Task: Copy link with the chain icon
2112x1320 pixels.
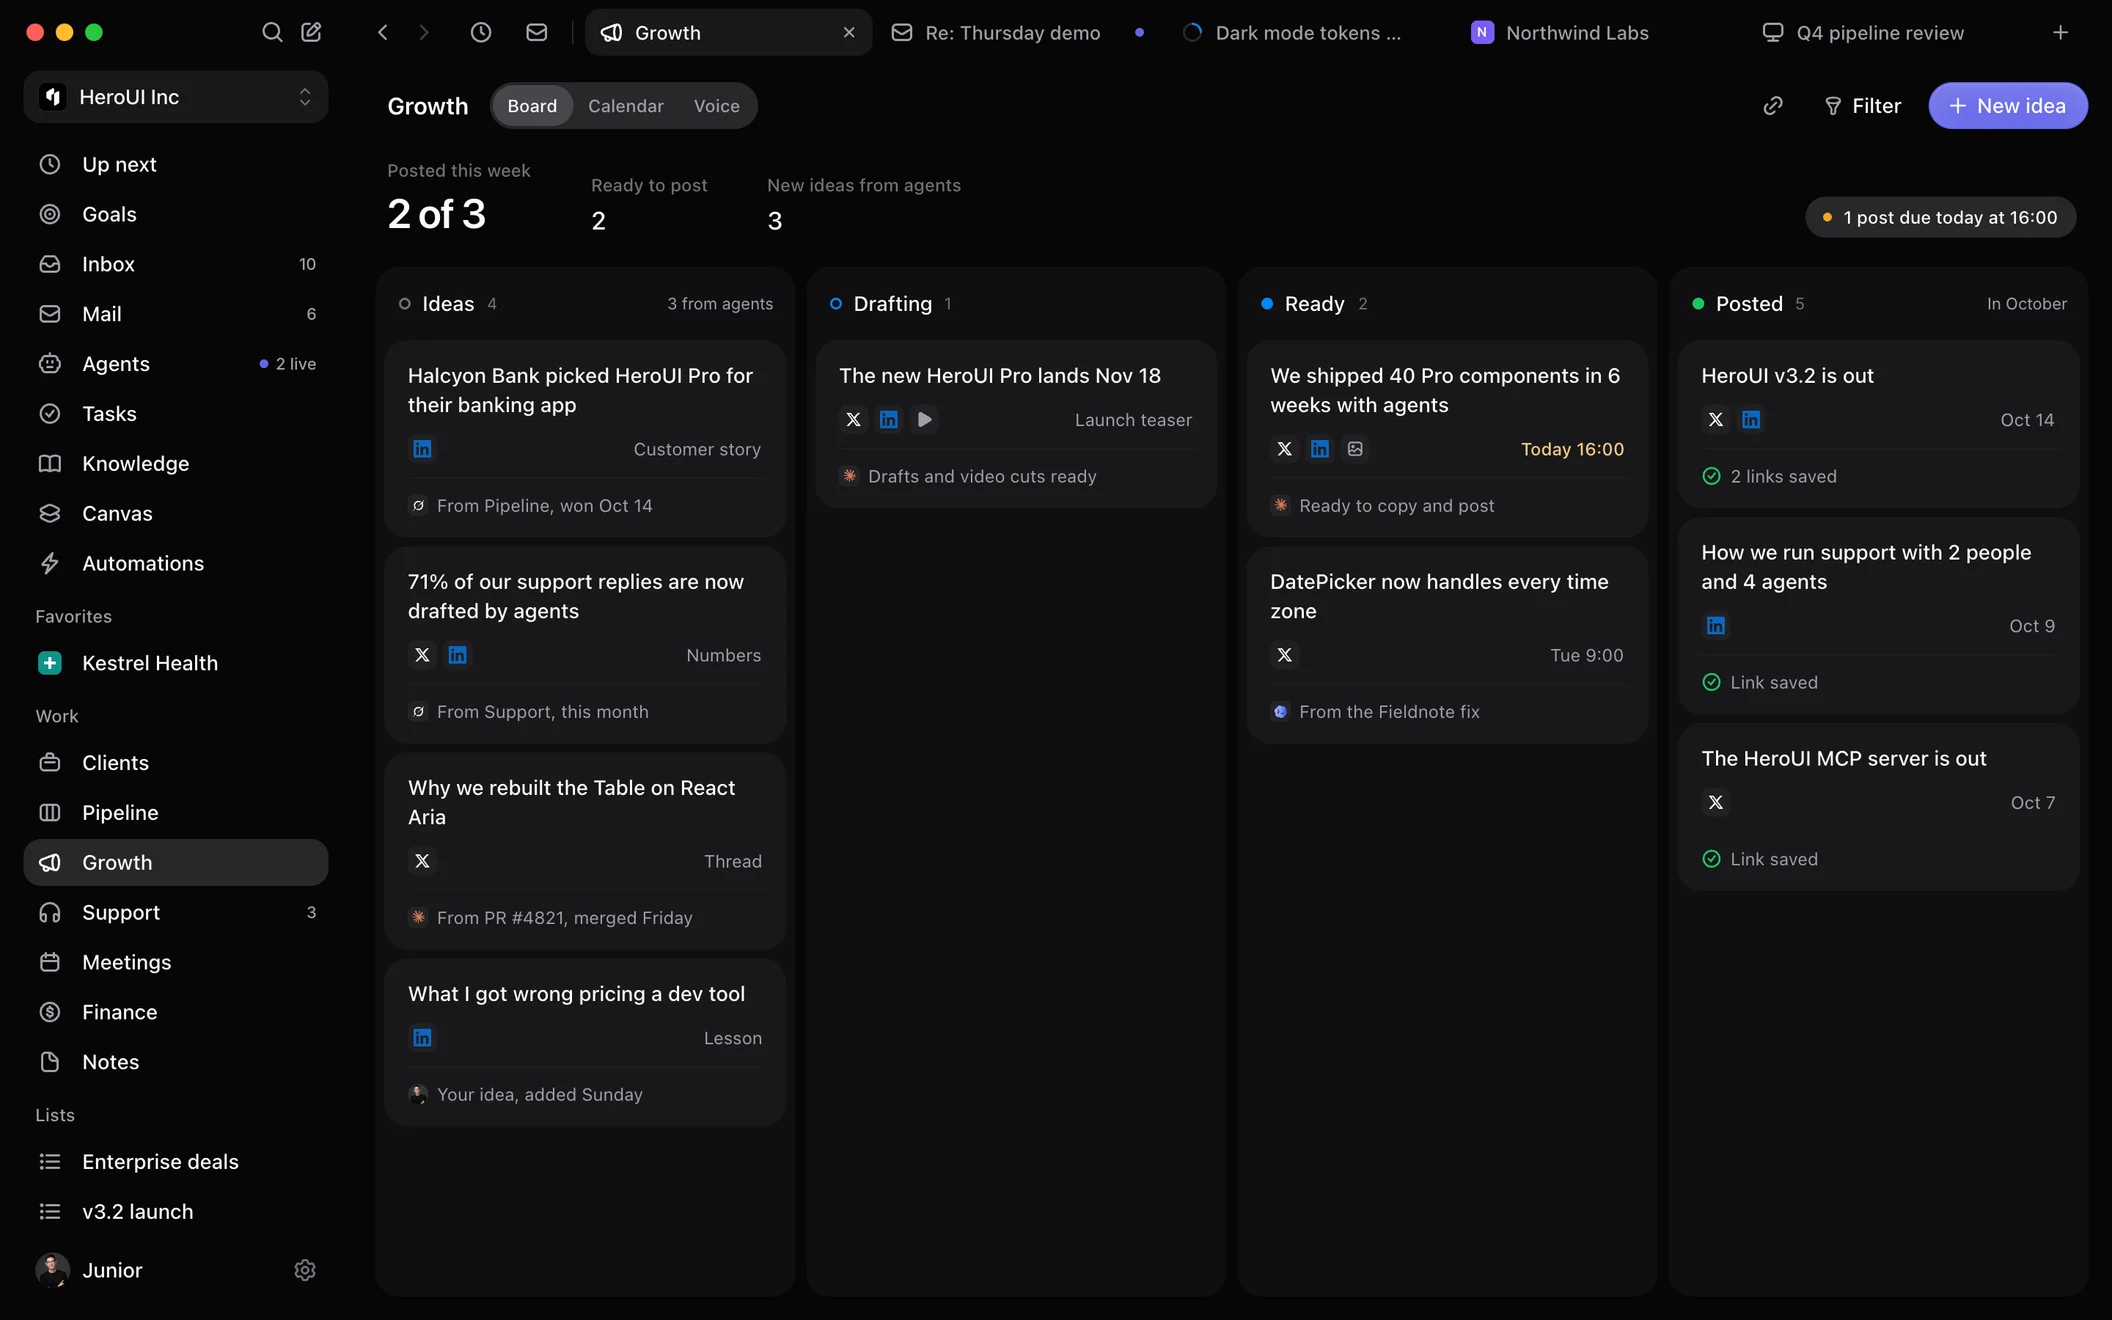Action: pyautogui.click(x=1773, y=106)
